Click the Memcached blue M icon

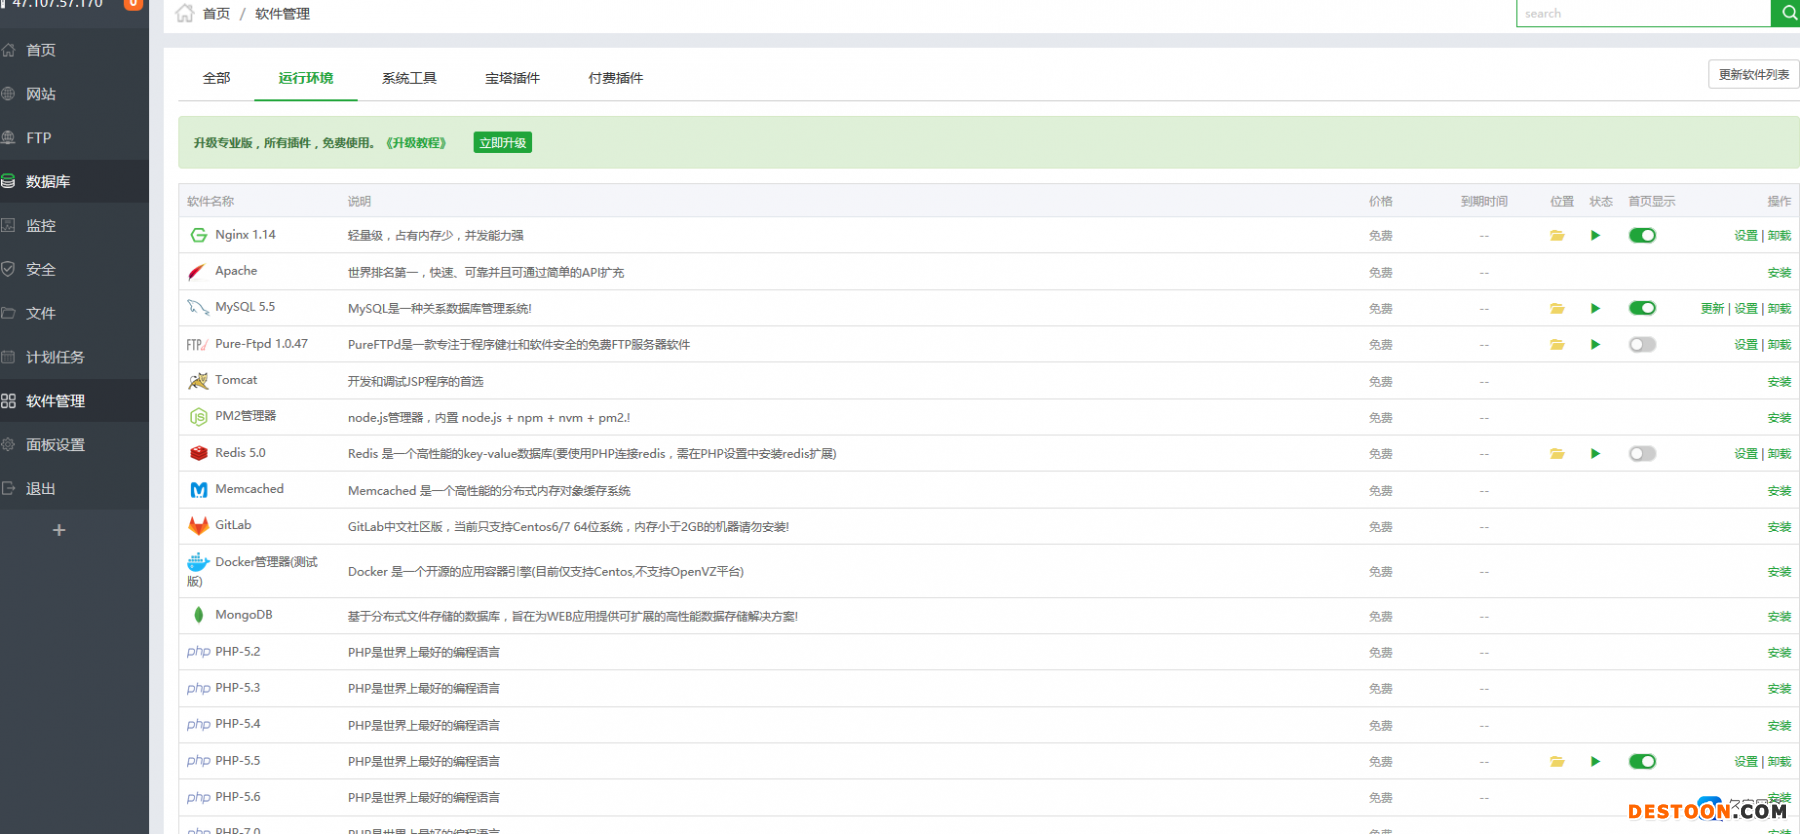click(x=198, y=490)
